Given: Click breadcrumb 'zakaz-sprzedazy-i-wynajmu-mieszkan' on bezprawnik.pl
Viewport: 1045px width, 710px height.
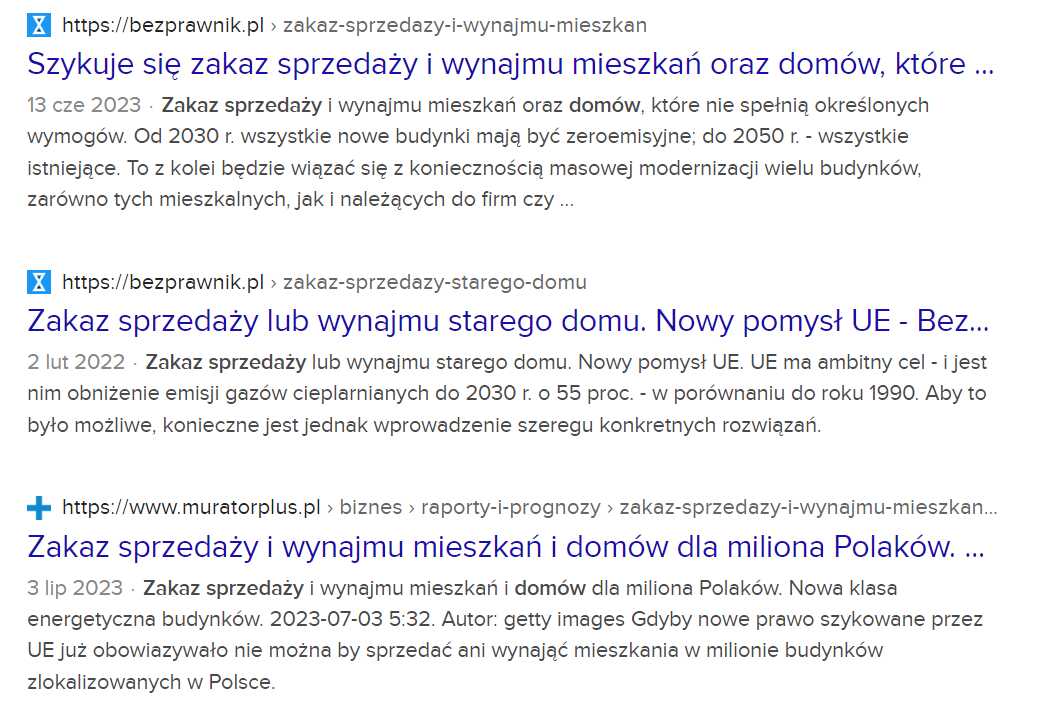Looking at the screenshot, I should [465, 25].
